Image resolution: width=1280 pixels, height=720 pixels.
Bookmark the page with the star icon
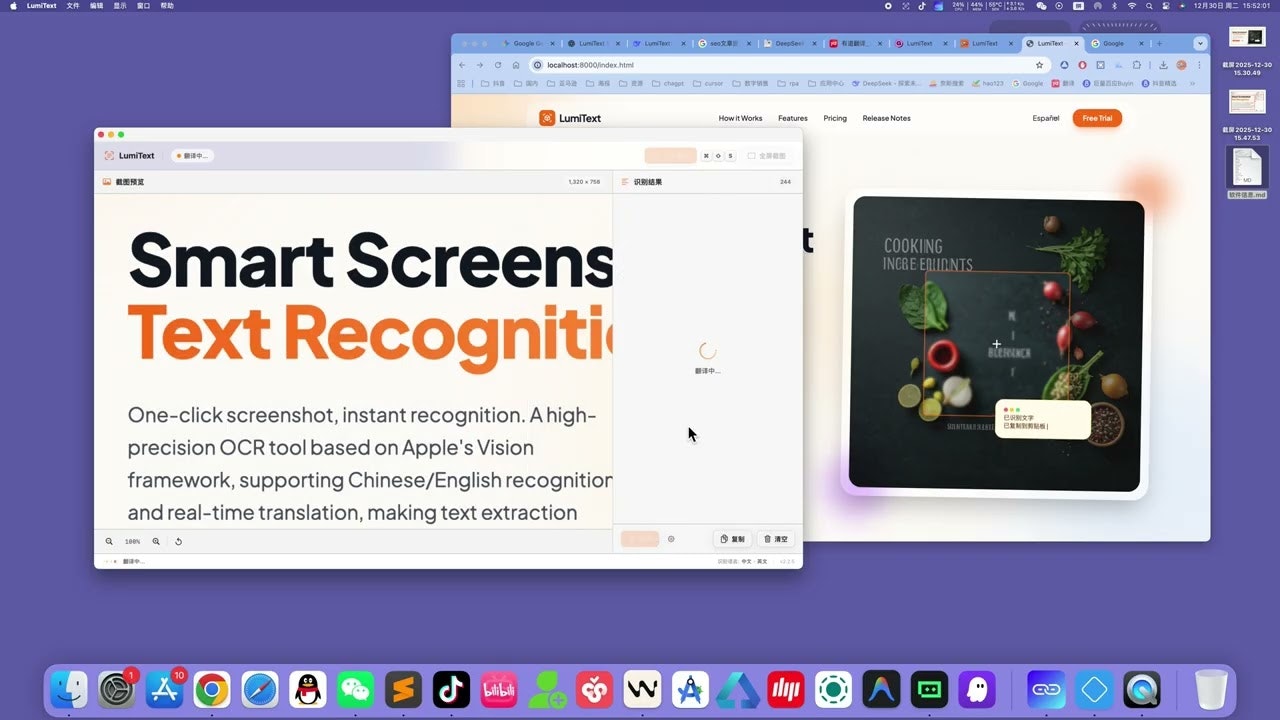[x=1039, y=65]
